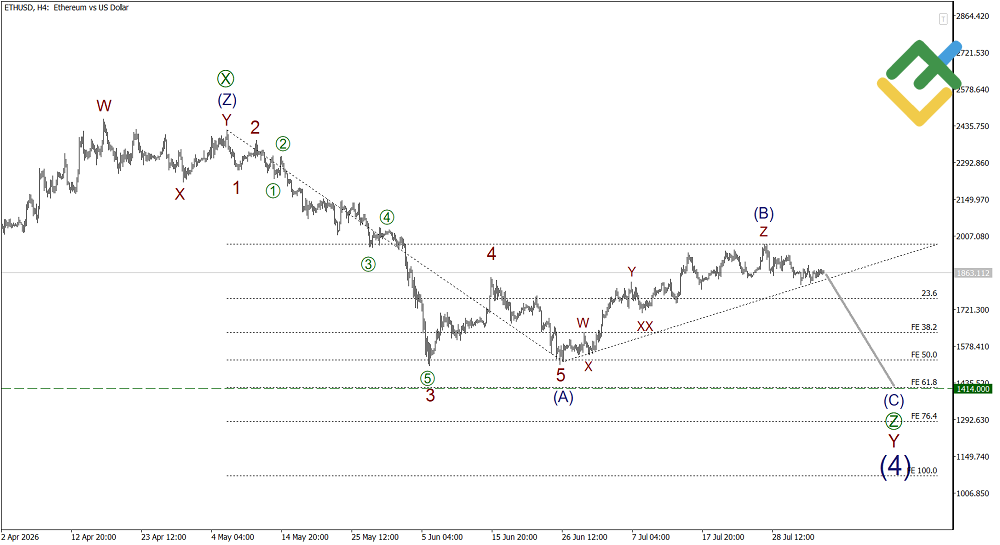Select the FE 61.8 Fibonacci label

pos(924,382)
